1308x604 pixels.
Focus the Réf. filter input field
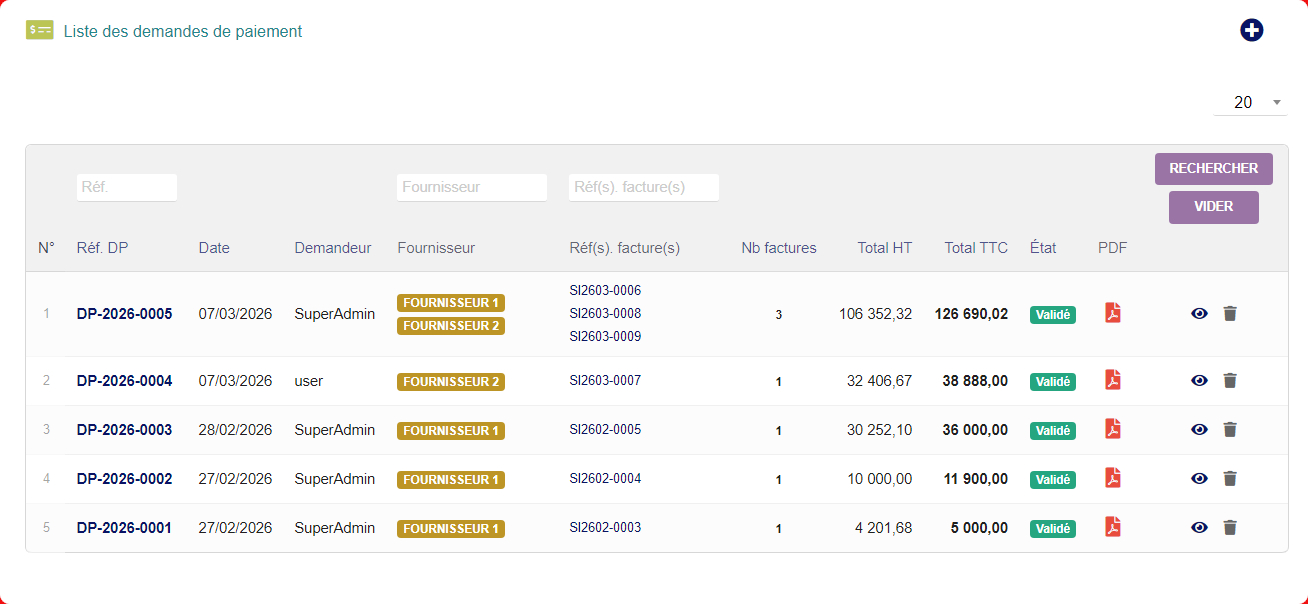point(126,187)
